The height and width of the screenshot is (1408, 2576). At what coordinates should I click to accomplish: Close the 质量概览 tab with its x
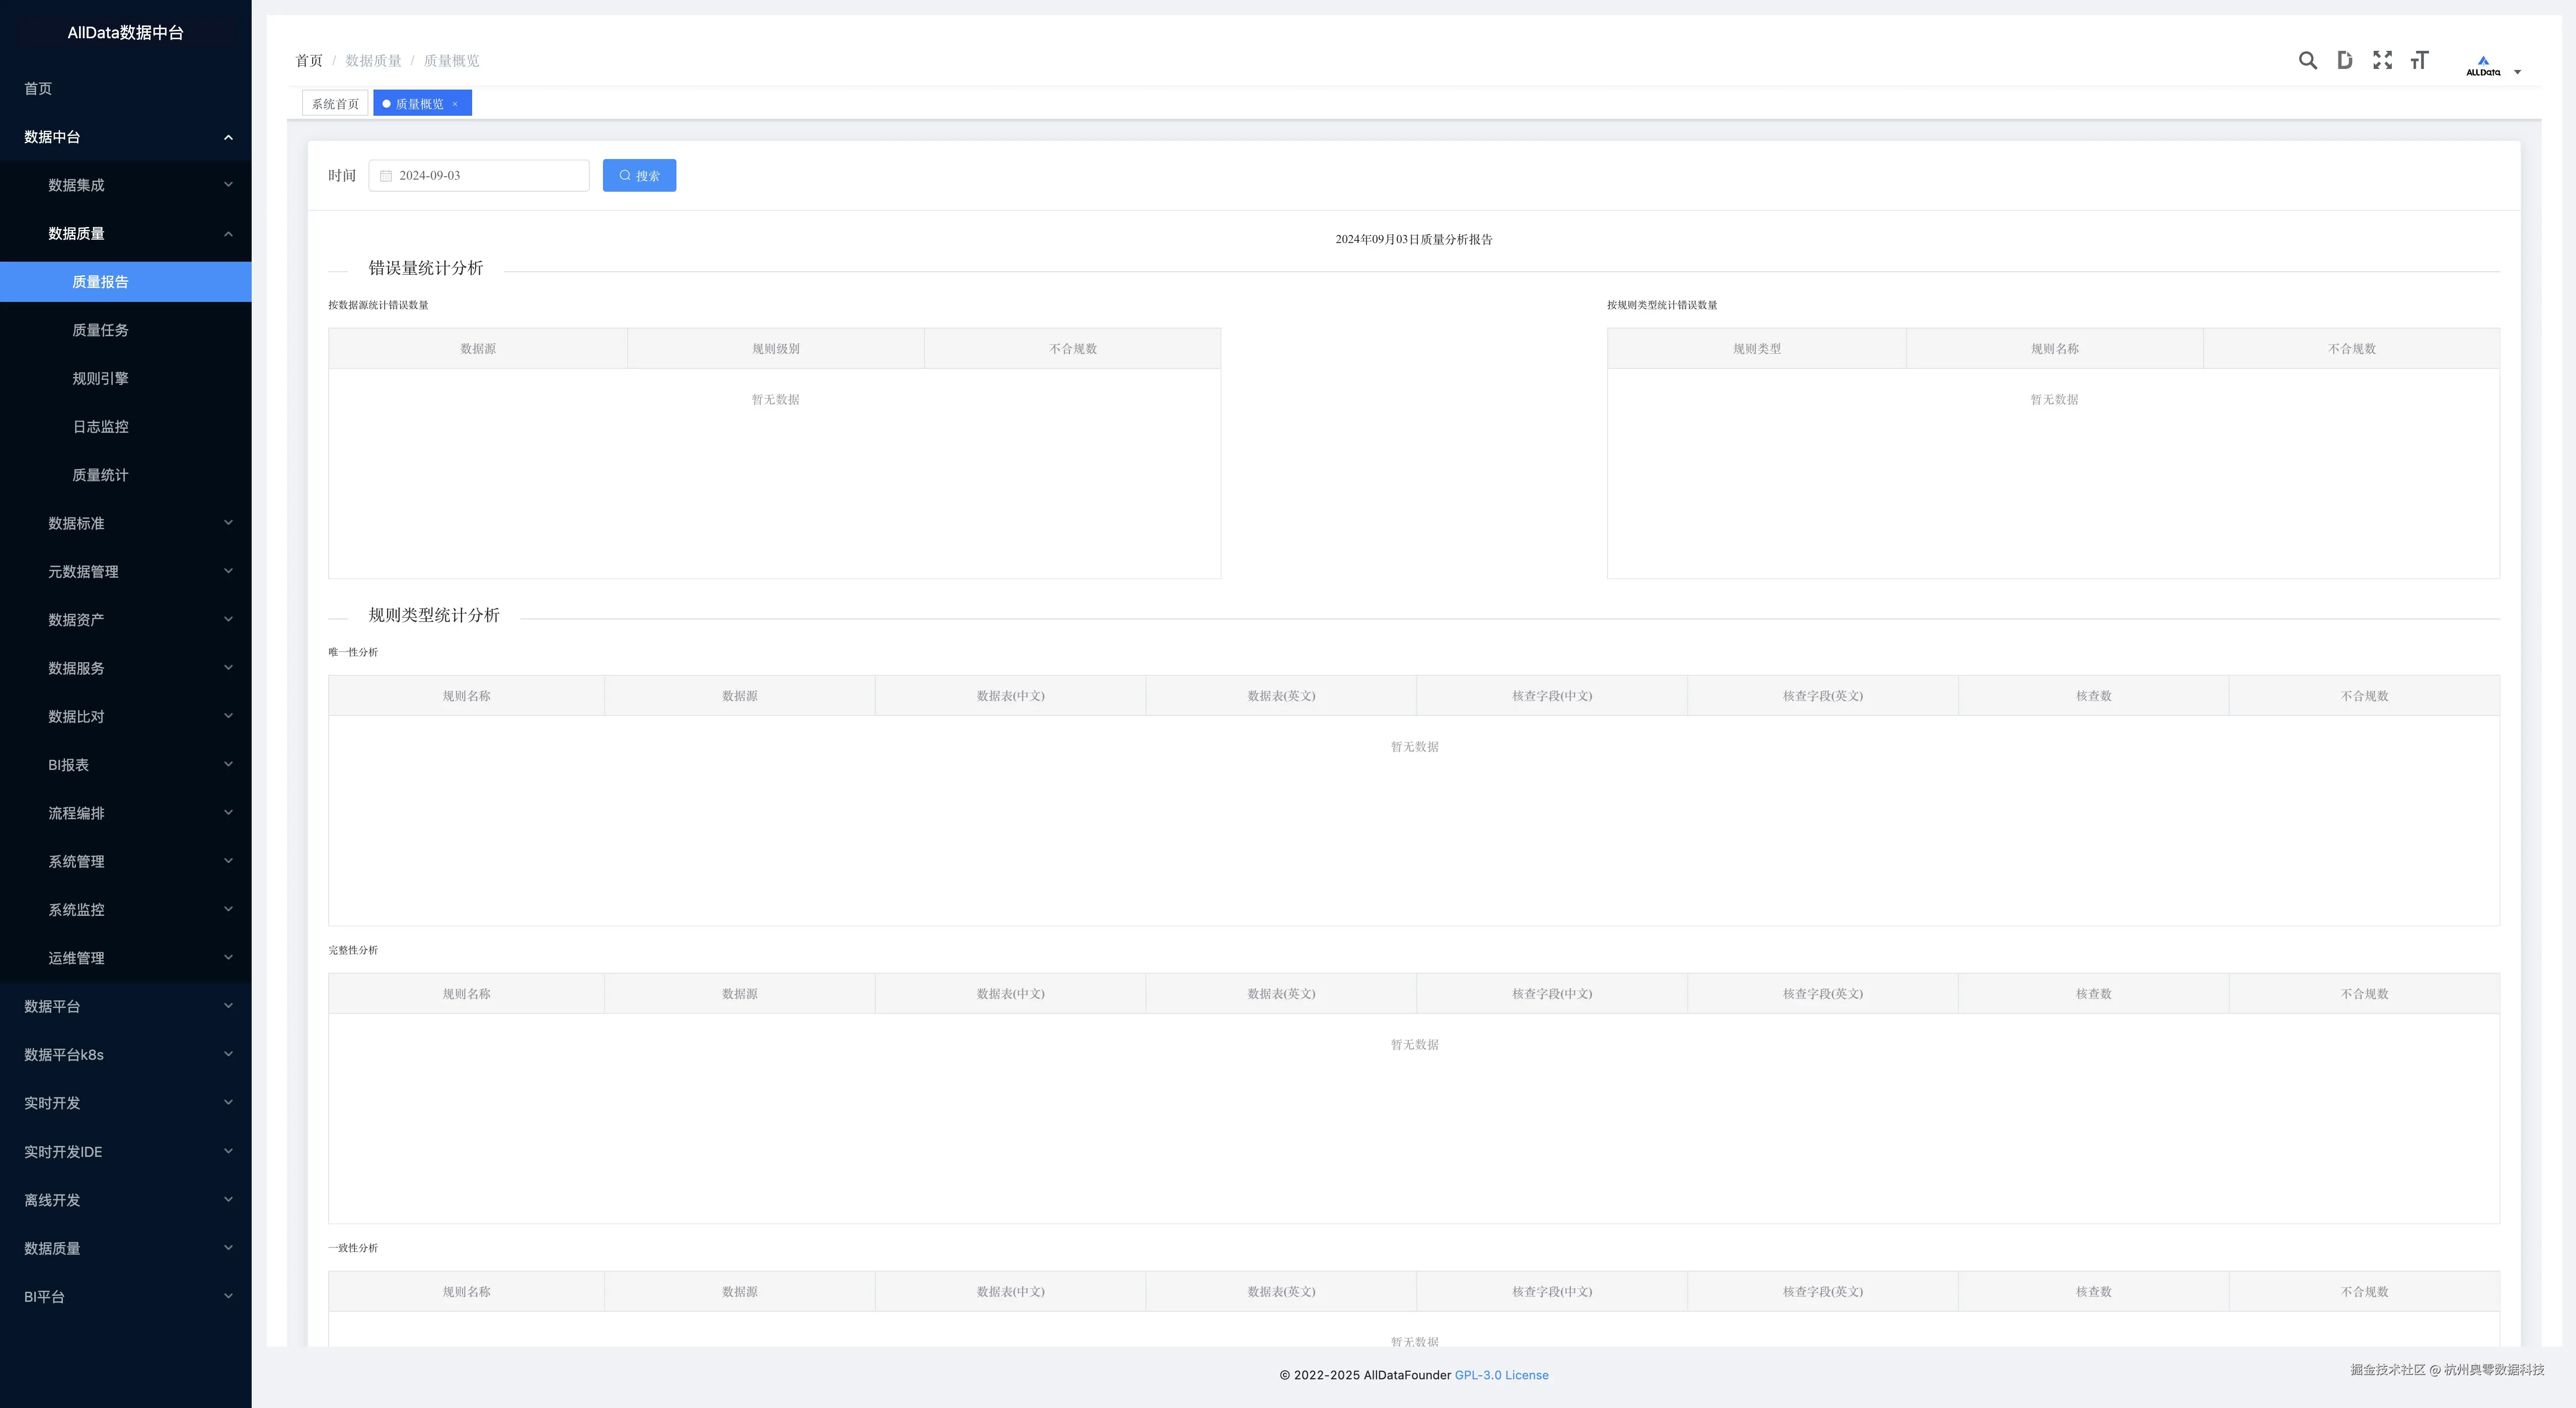455,104
